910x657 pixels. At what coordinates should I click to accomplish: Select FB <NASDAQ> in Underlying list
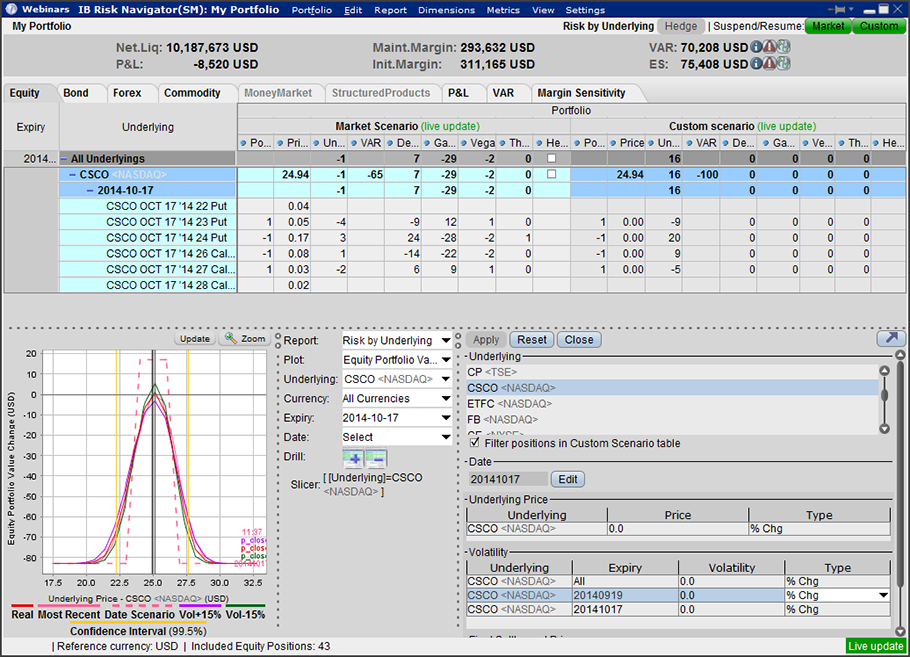pyautogui.click(x=672, y=419)
